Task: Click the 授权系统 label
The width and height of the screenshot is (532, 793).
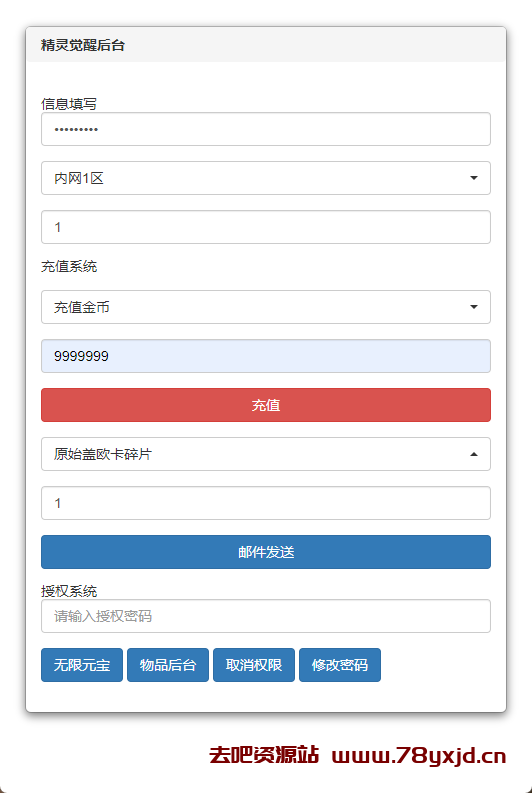Action: [x=69, y=591]
